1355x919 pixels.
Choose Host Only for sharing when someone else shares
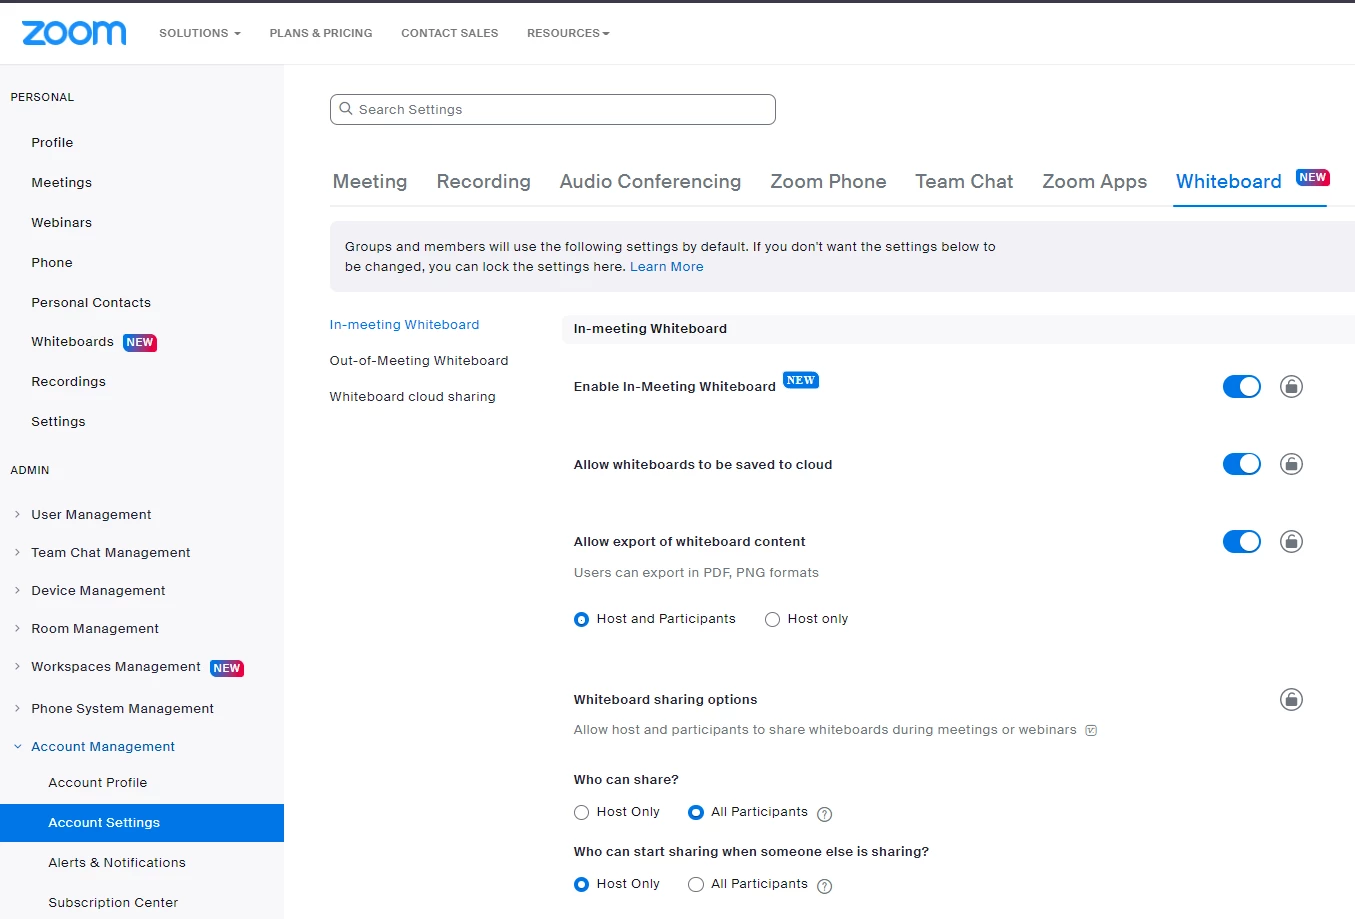[x=581, y=885]
